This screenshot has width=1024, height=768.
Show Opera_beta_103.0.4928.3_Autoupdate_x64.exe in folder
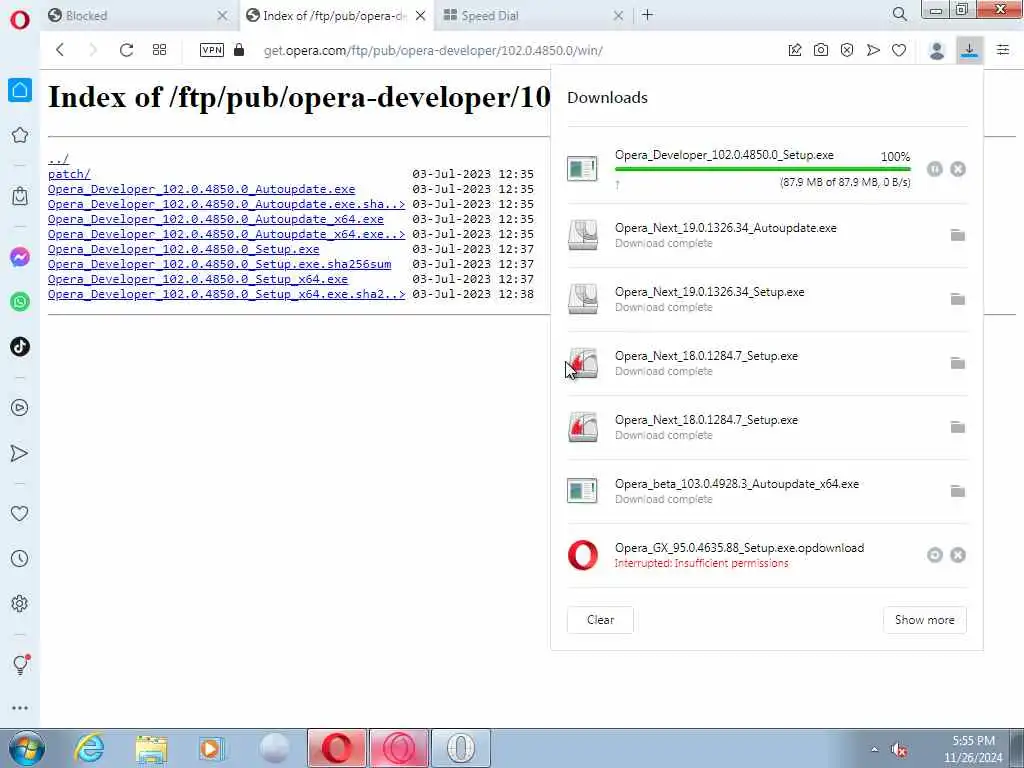pos(958,491)
